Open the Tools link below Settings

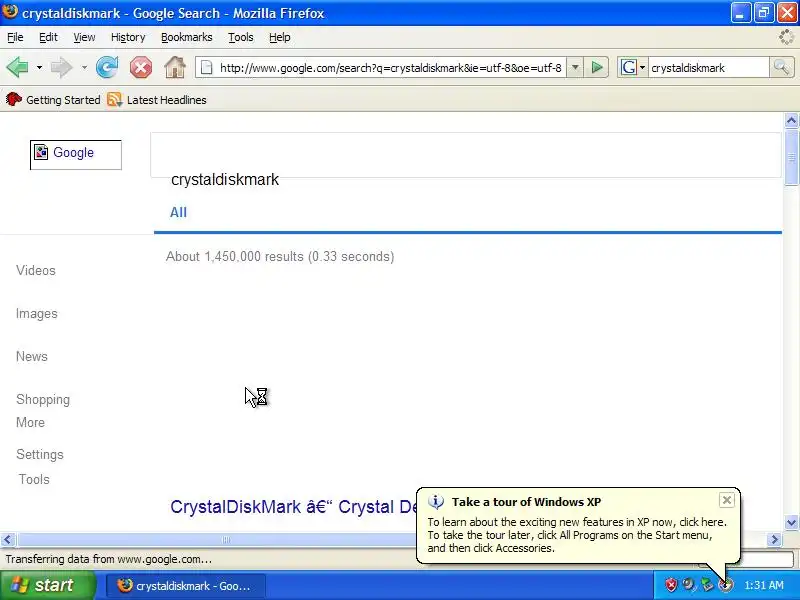click(x=34, y=479)
